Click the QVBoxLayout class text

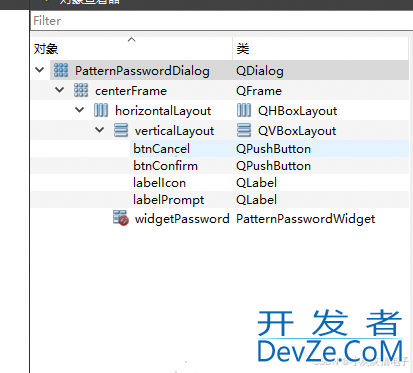click(297, 131)
